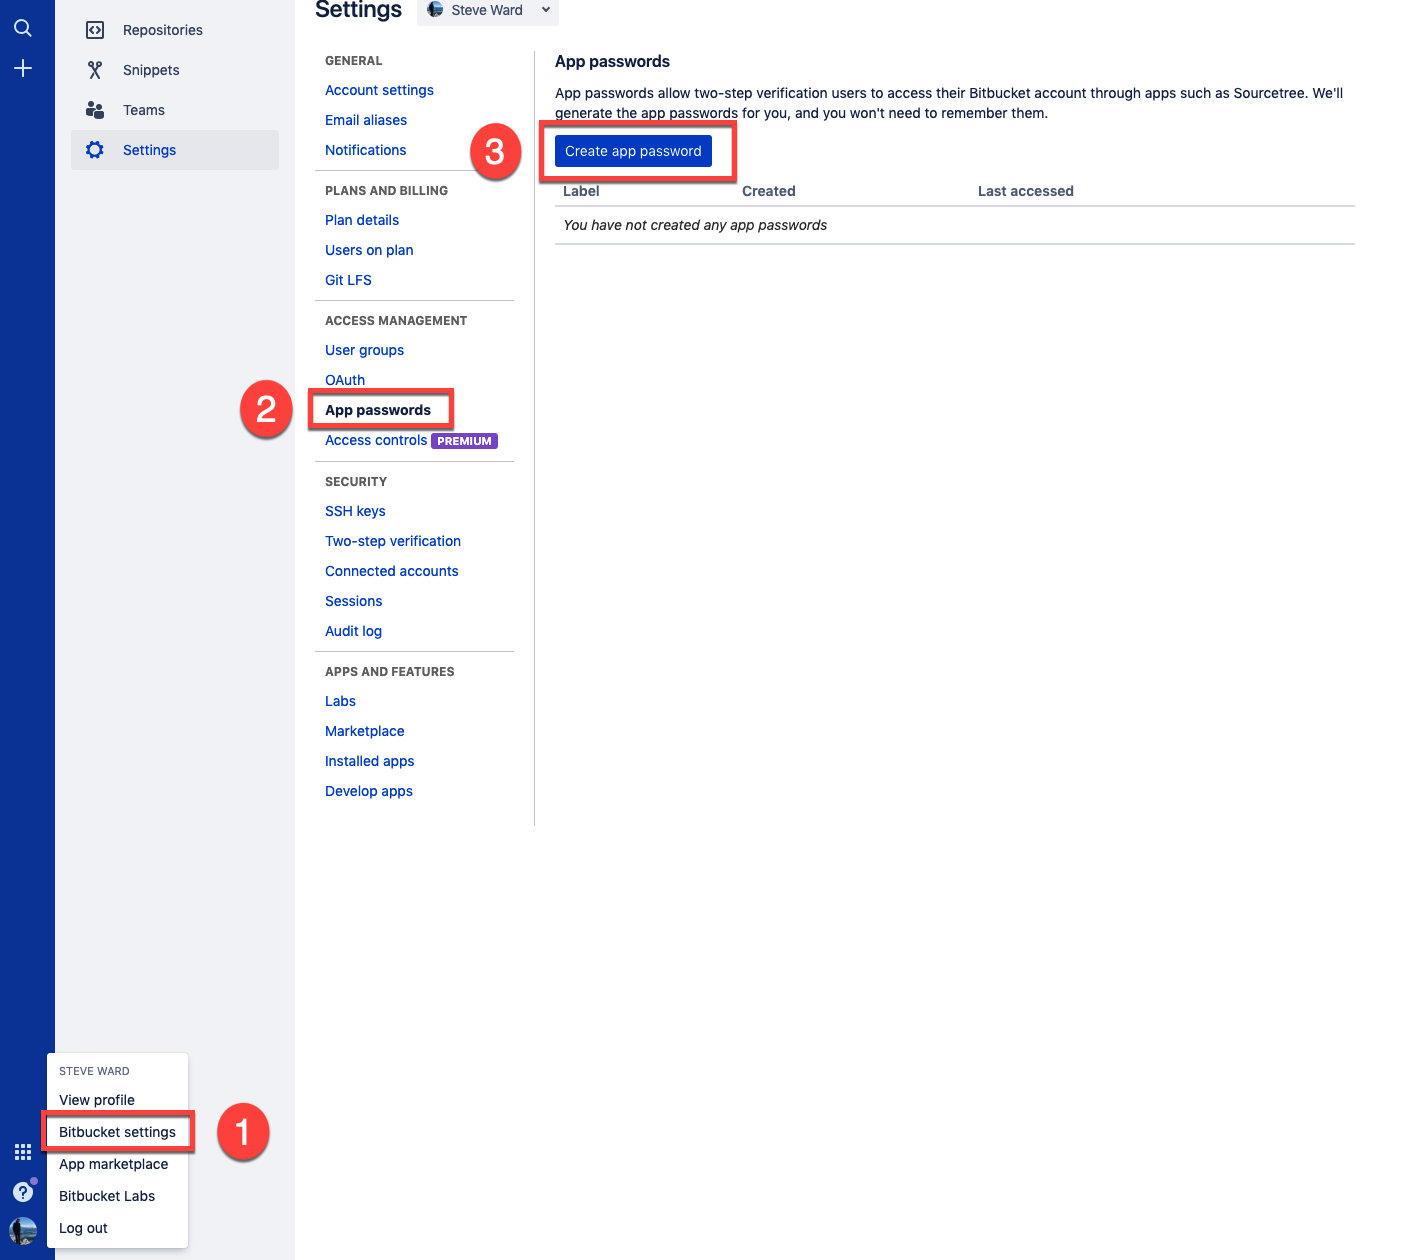Open Installed apps link
1423x1260 pixels.
point(369,761)
